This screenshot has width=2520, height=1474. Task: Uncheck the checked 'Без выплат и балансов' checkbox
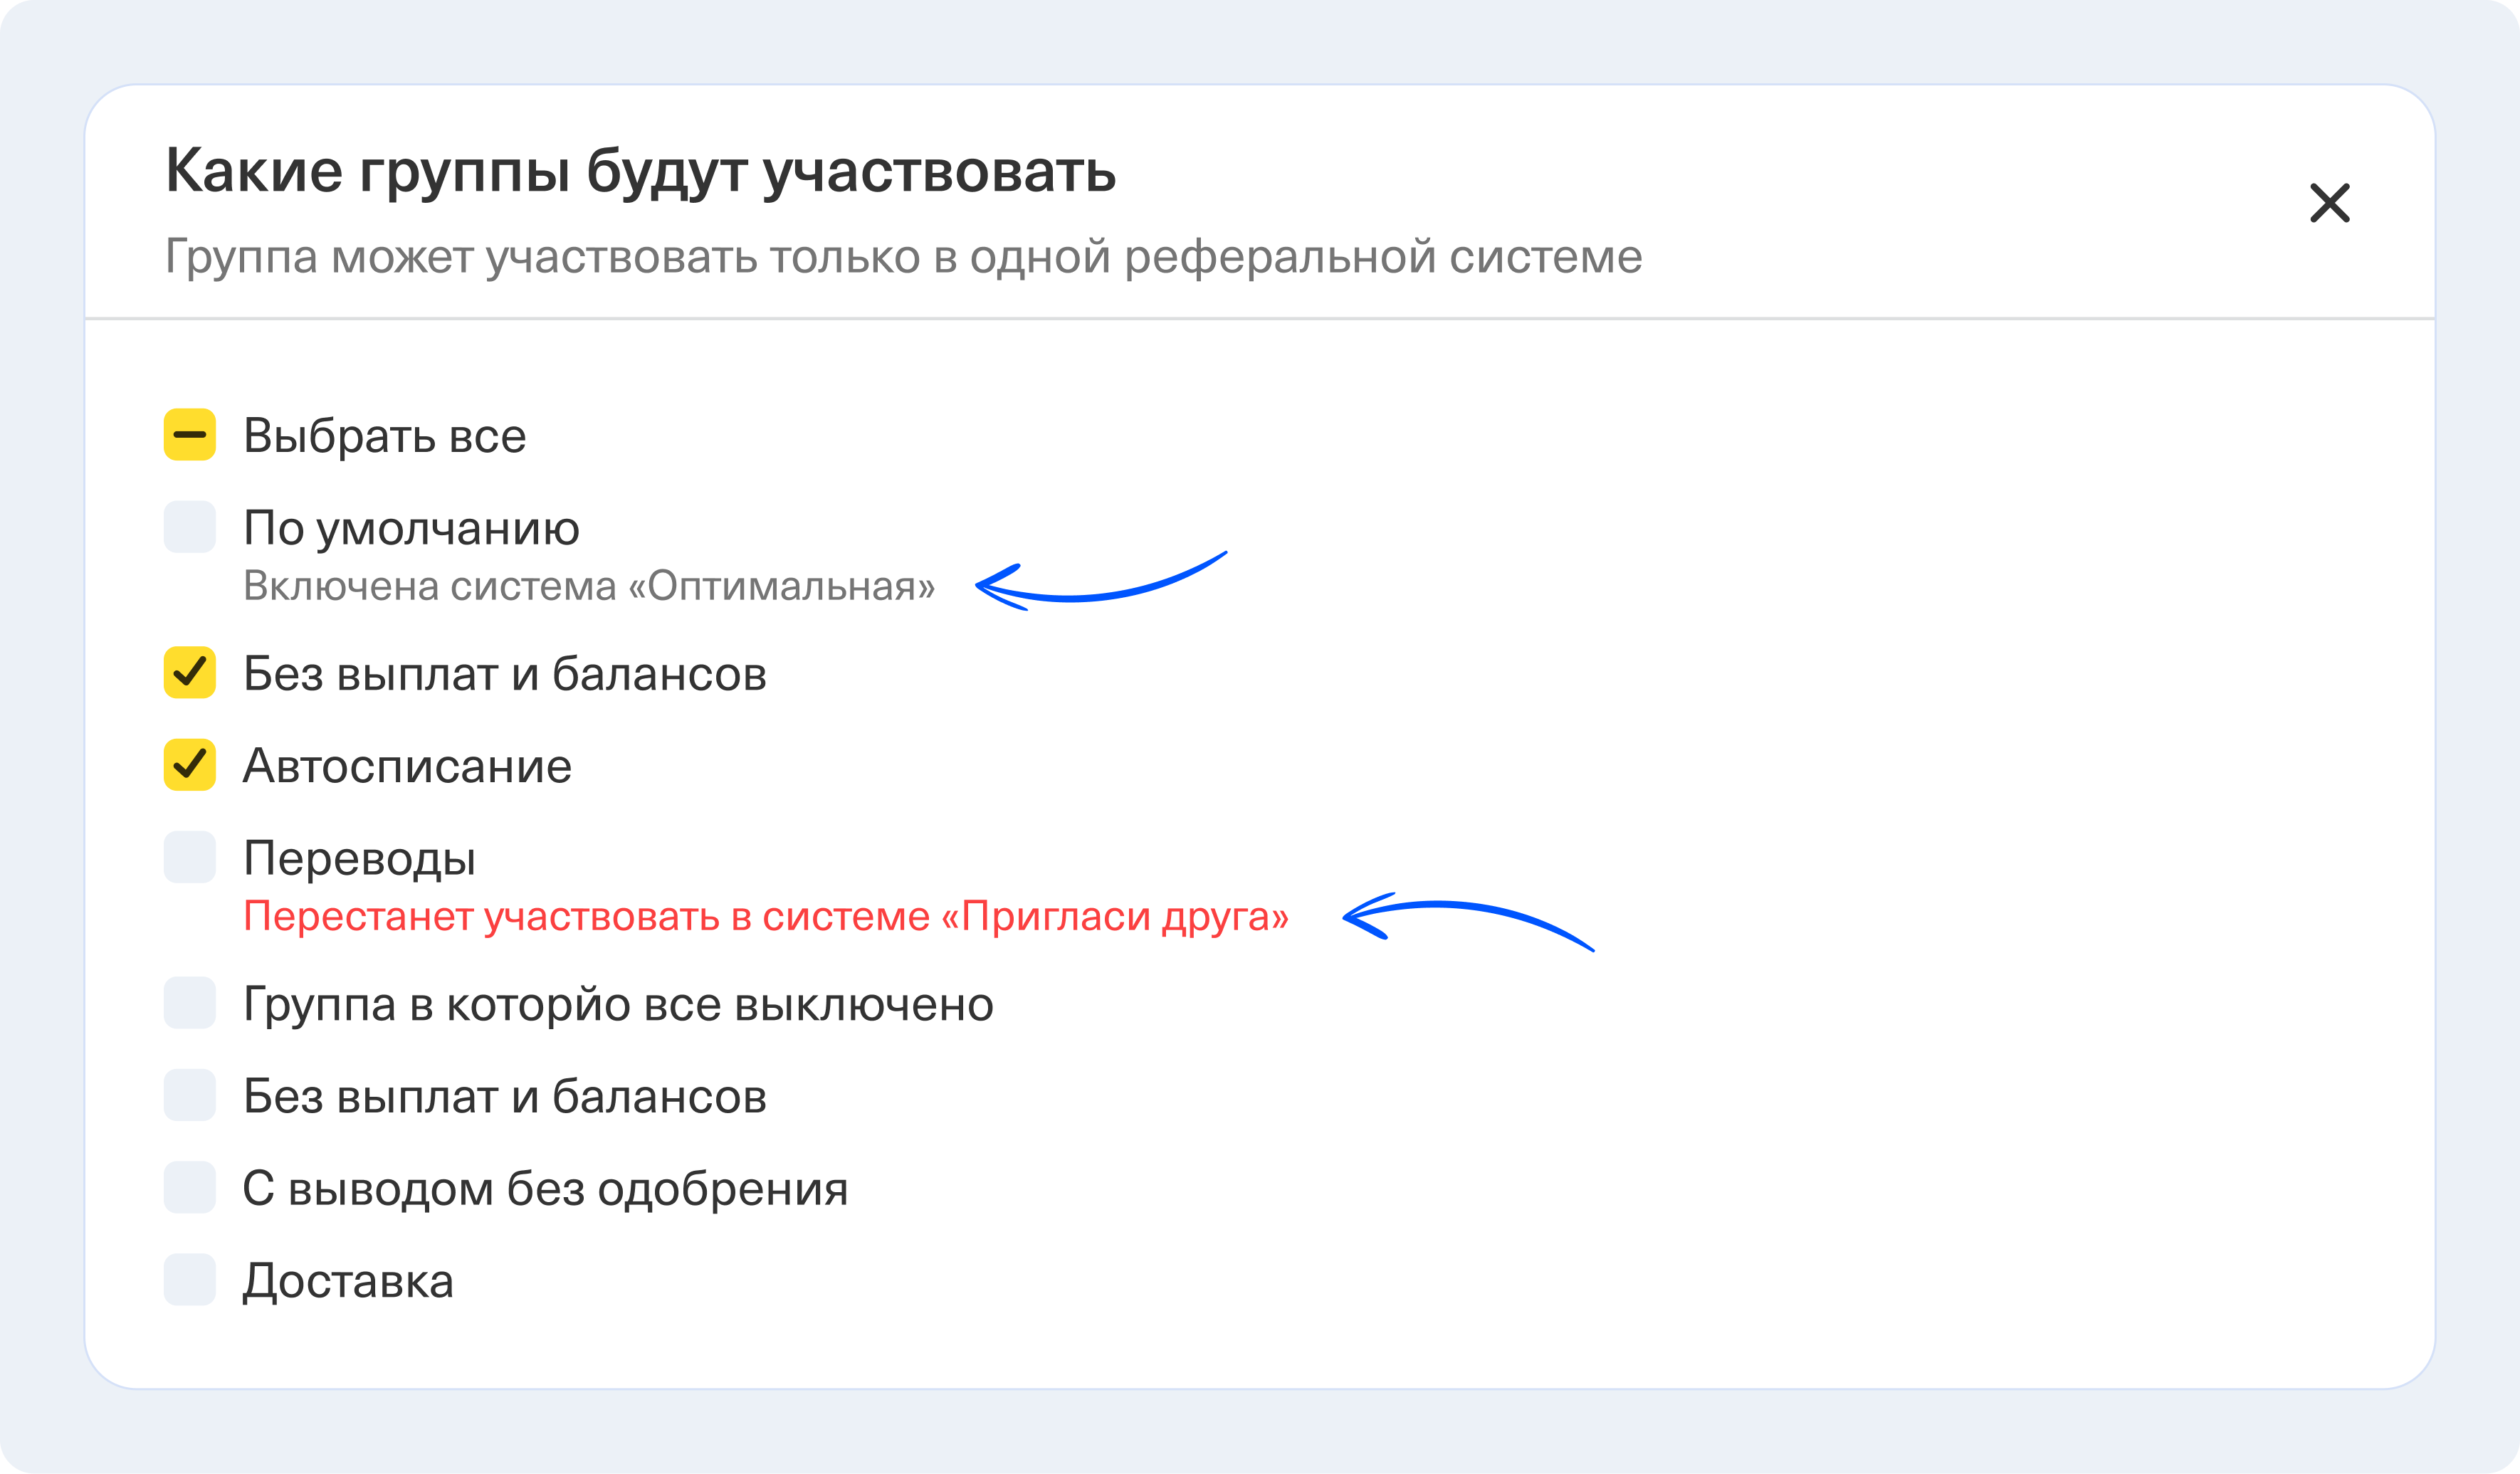point(190,673)
